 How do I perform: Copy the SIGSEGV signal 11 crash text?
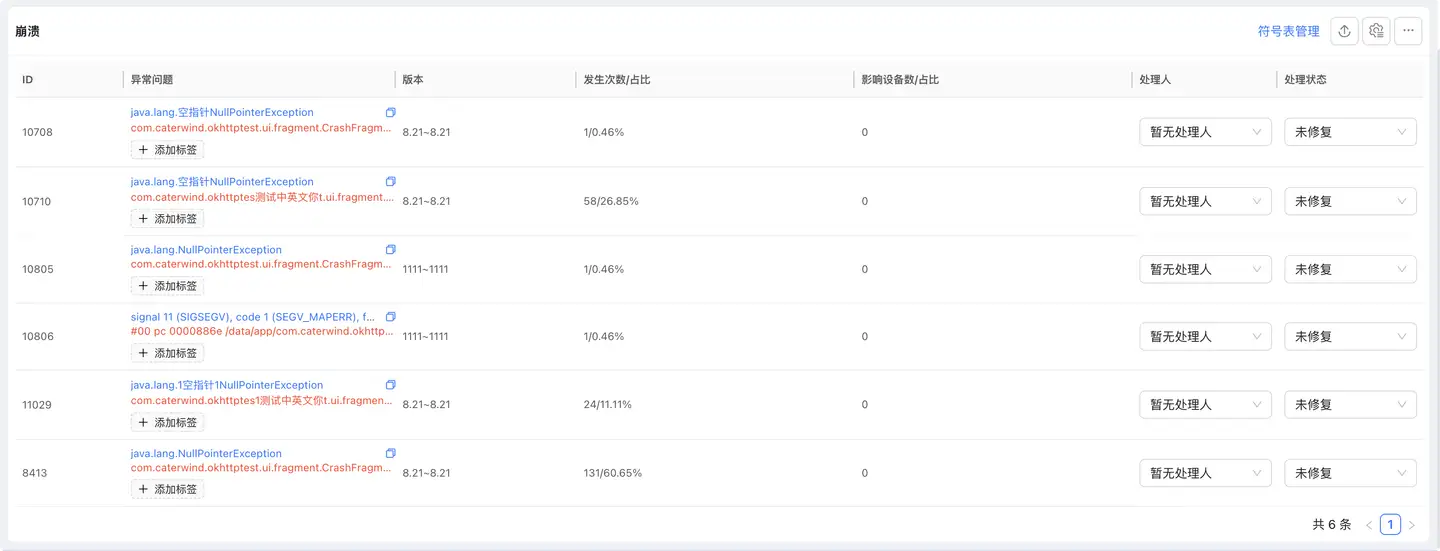[x=391, y=317]
